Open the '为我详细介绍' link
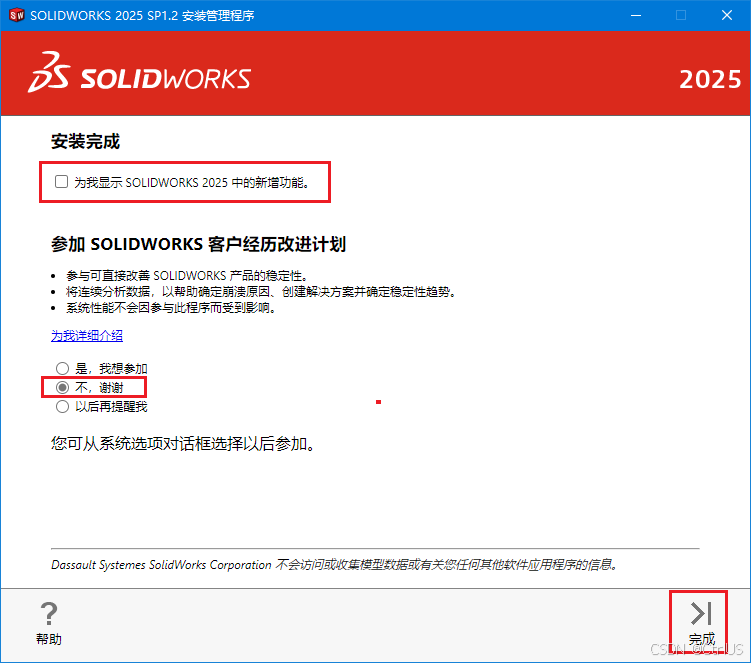 (87, 335)
